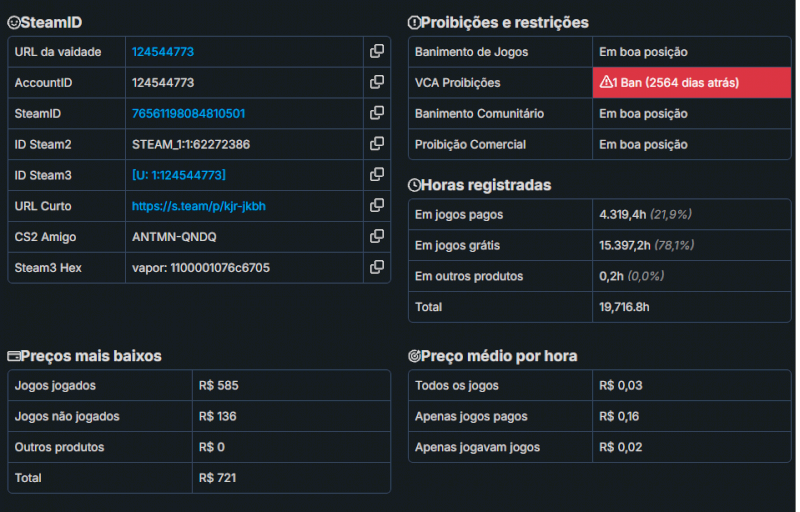Image resolution: width=800 pixels, height=512 pixels.
Task: Click the Em jogos grátis label
Action: (457, 245)
